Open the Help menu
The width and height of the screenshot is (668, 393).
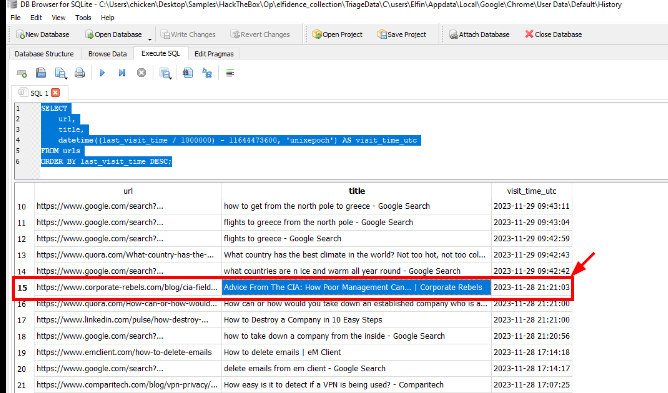coord(107,17)
